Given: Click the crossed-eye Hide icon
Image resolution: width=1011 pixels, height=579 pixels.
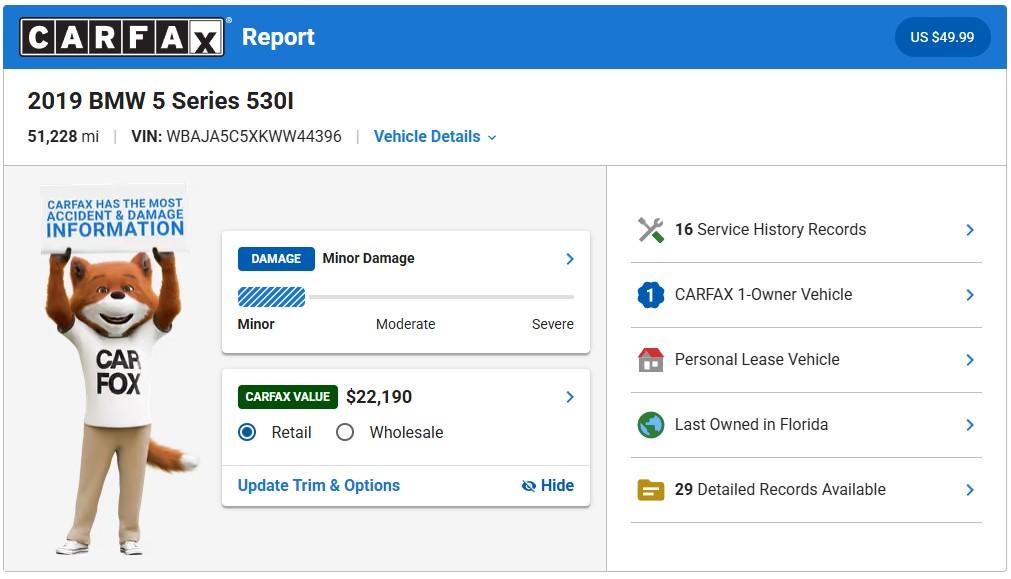Looking at the screenshot, I should pos(529,486).
